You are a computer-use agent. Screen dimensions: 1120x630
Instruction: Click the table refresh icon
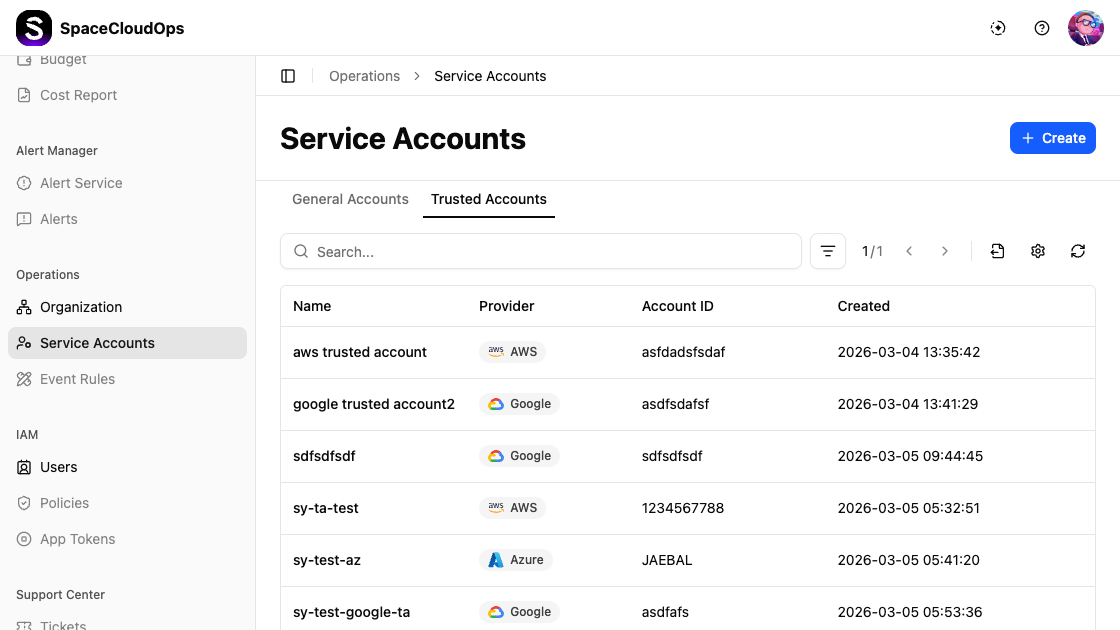click(x=1077, y=251)
